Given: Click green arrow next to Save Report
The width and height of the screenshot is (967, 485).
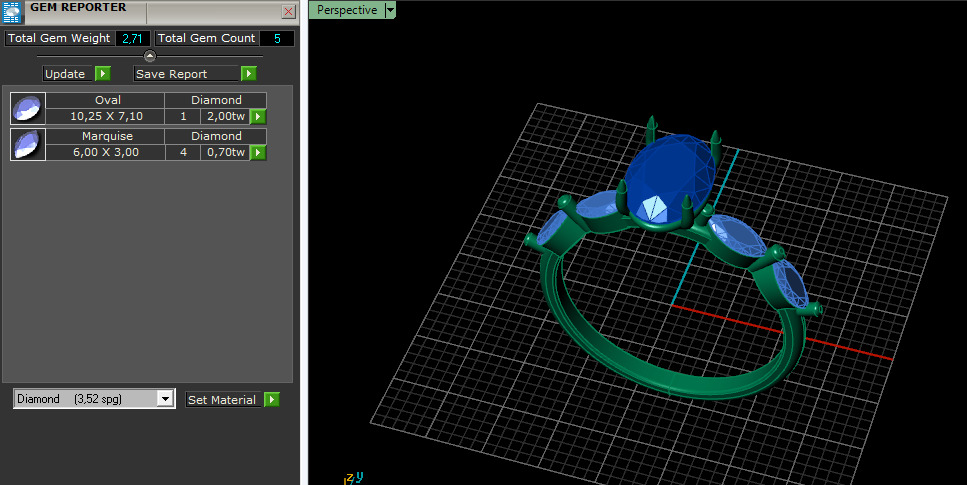Looking at the screenshot, I should pos(249,73).
